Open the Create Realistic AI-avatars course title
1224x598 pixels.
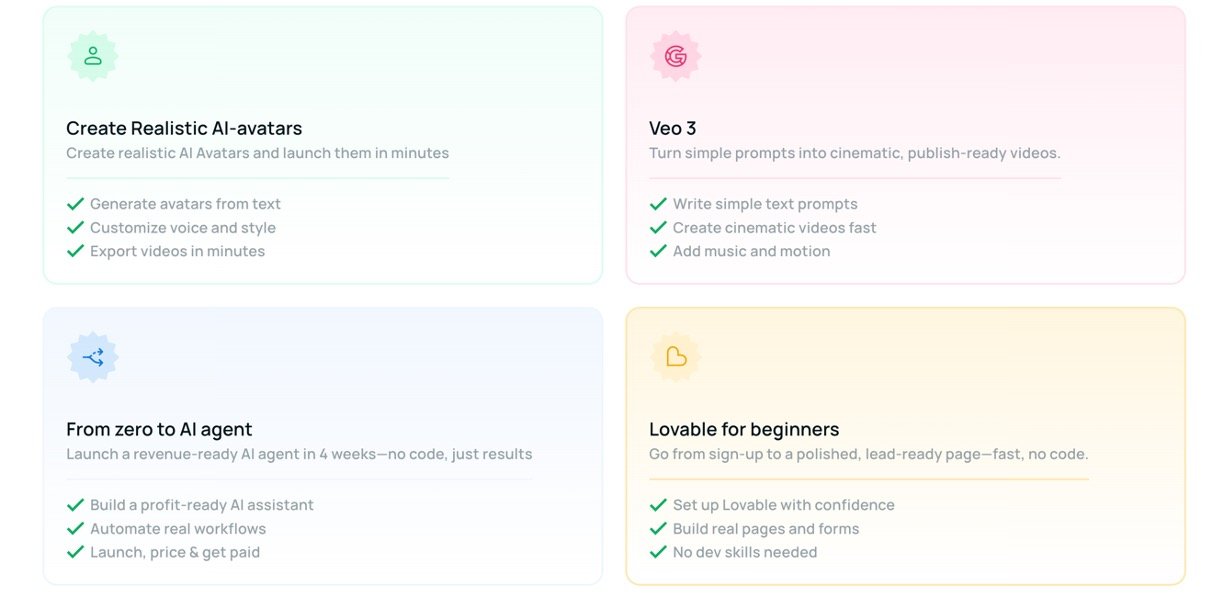(184, 128)
